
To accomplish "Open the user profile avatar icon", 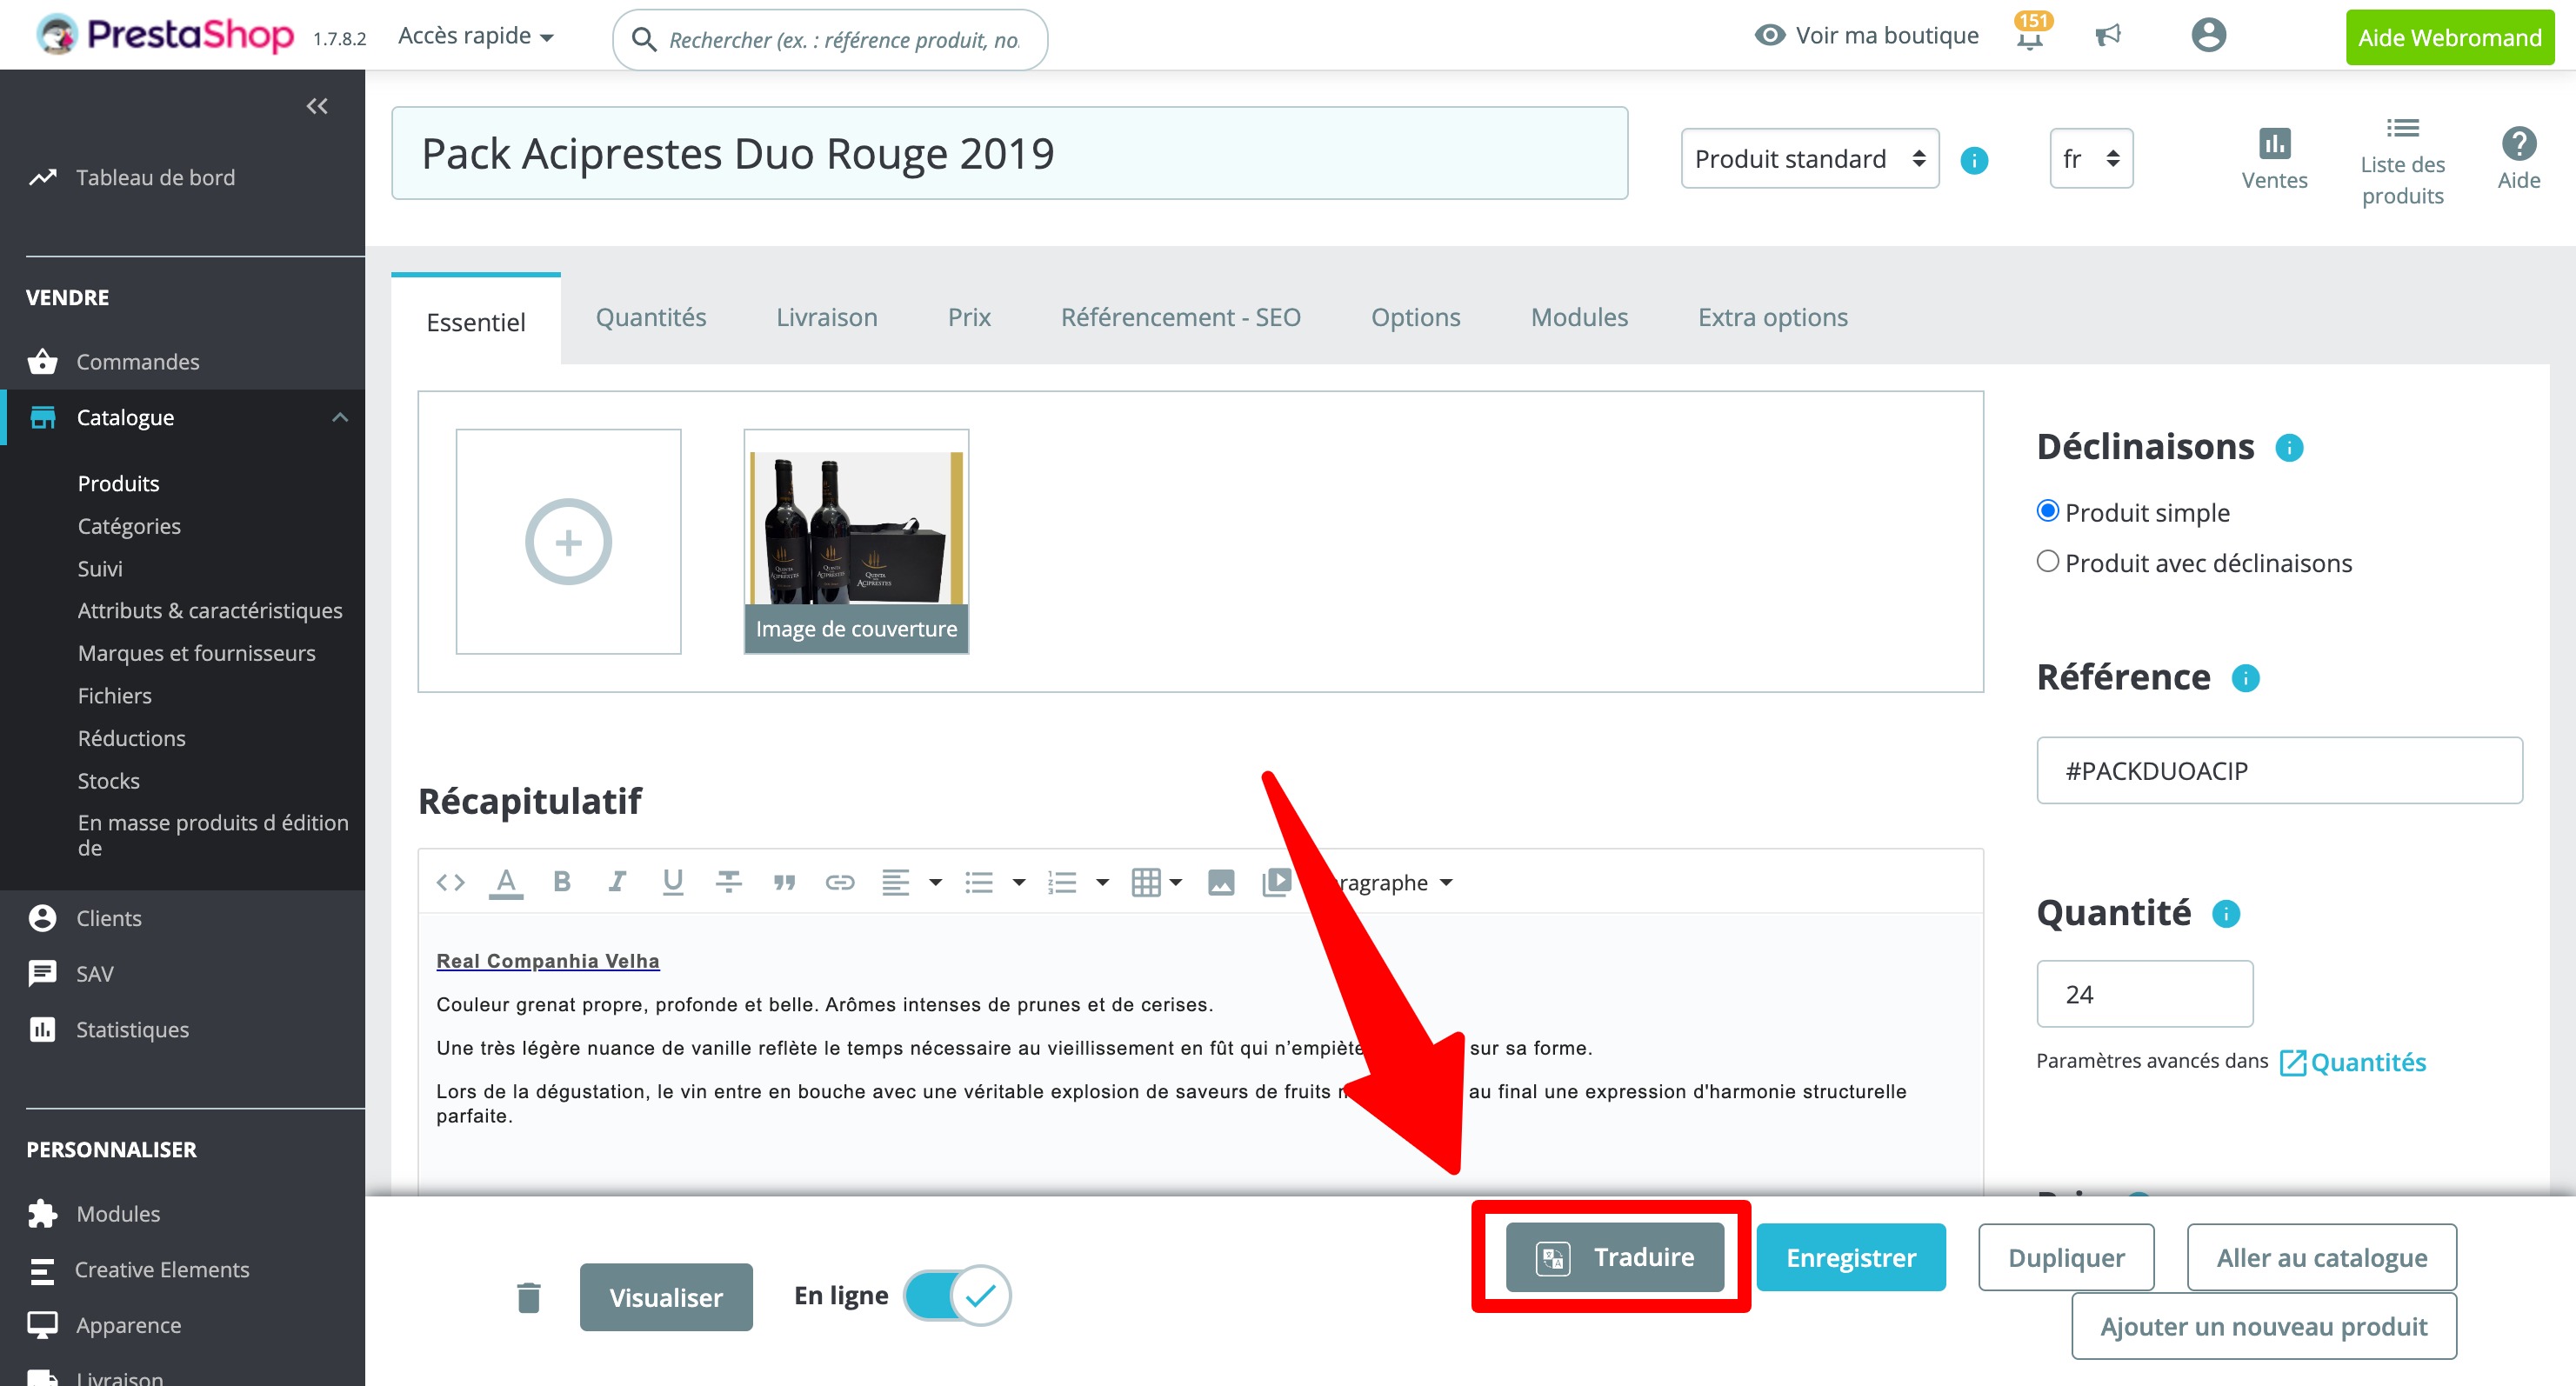I will [x=2208, y=35].
